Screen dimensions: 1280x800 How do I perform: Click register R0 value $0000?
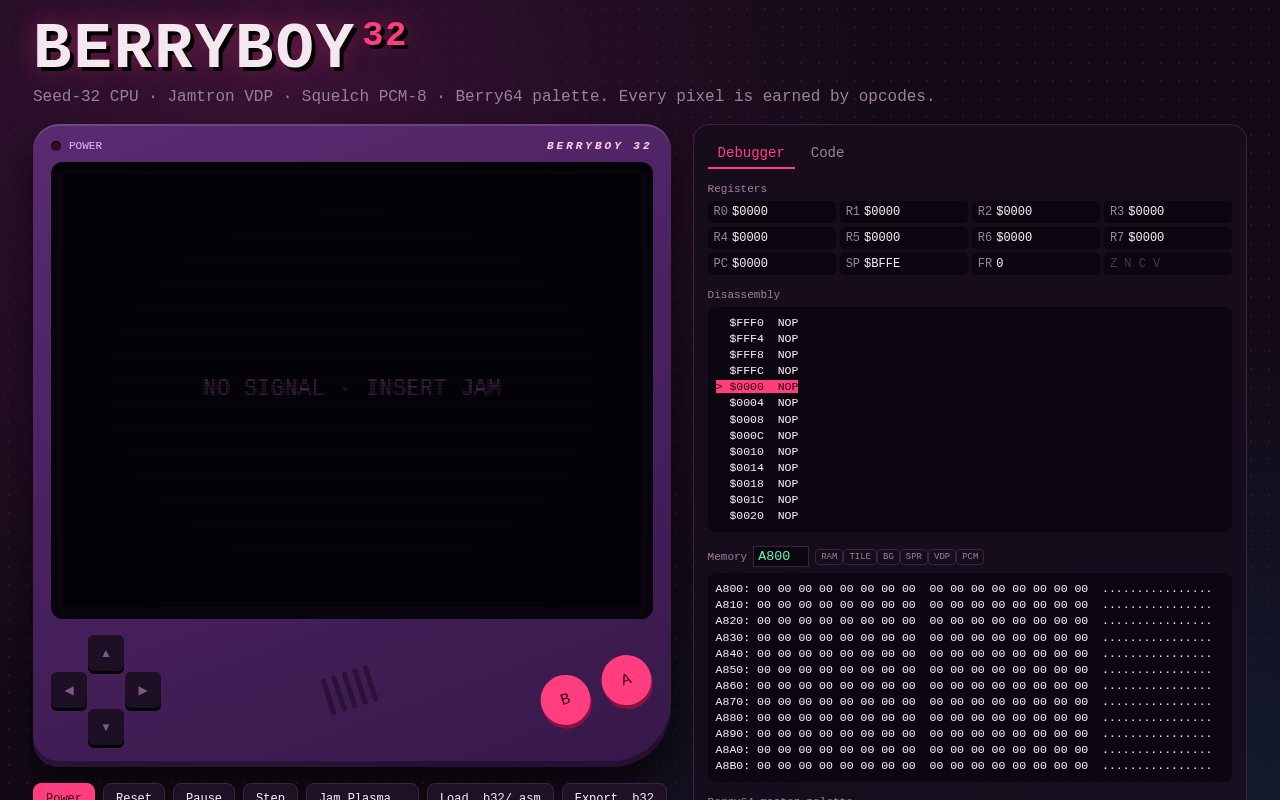[x=750, y=212]
